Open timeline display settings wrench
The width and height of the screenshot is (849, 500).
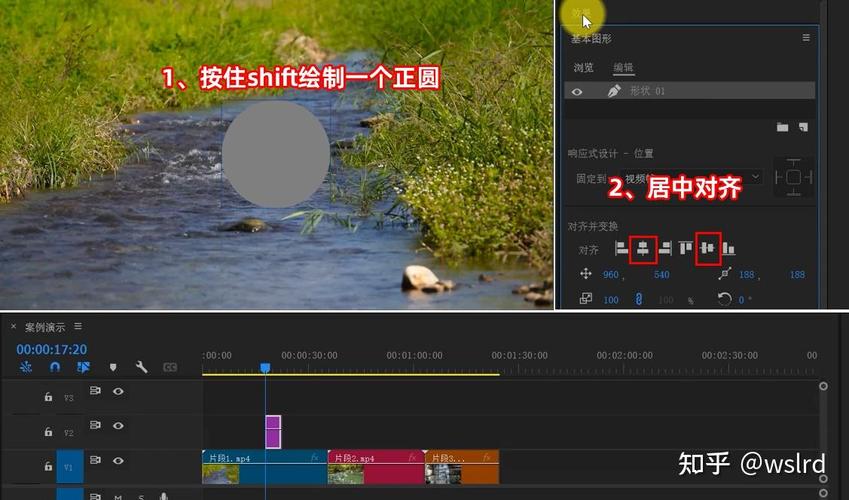141,367
